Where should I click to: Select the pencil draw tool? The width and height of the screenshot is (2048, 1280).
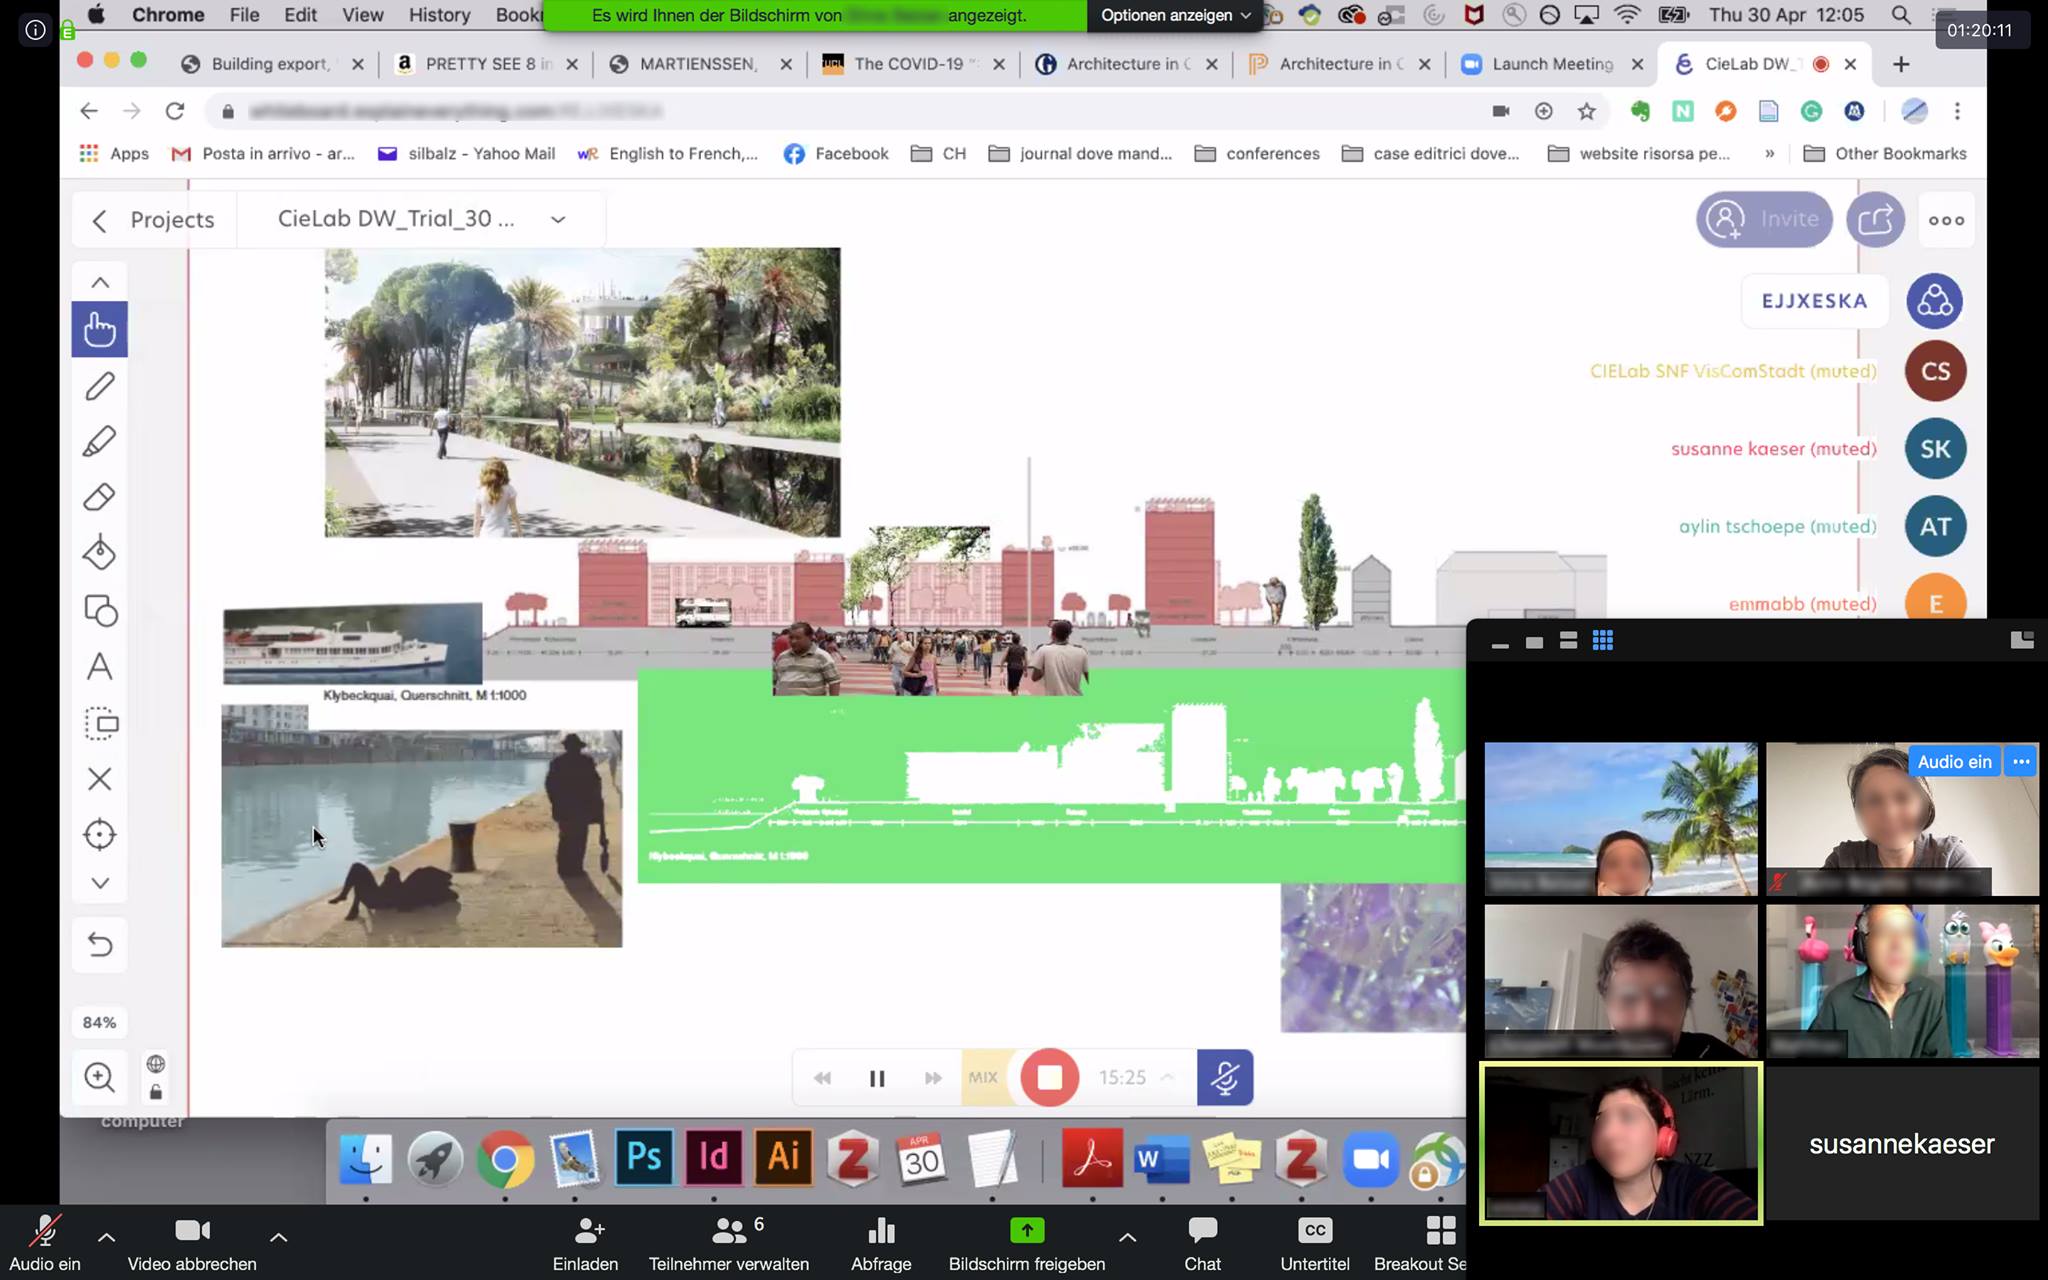[x=99, y=386]
